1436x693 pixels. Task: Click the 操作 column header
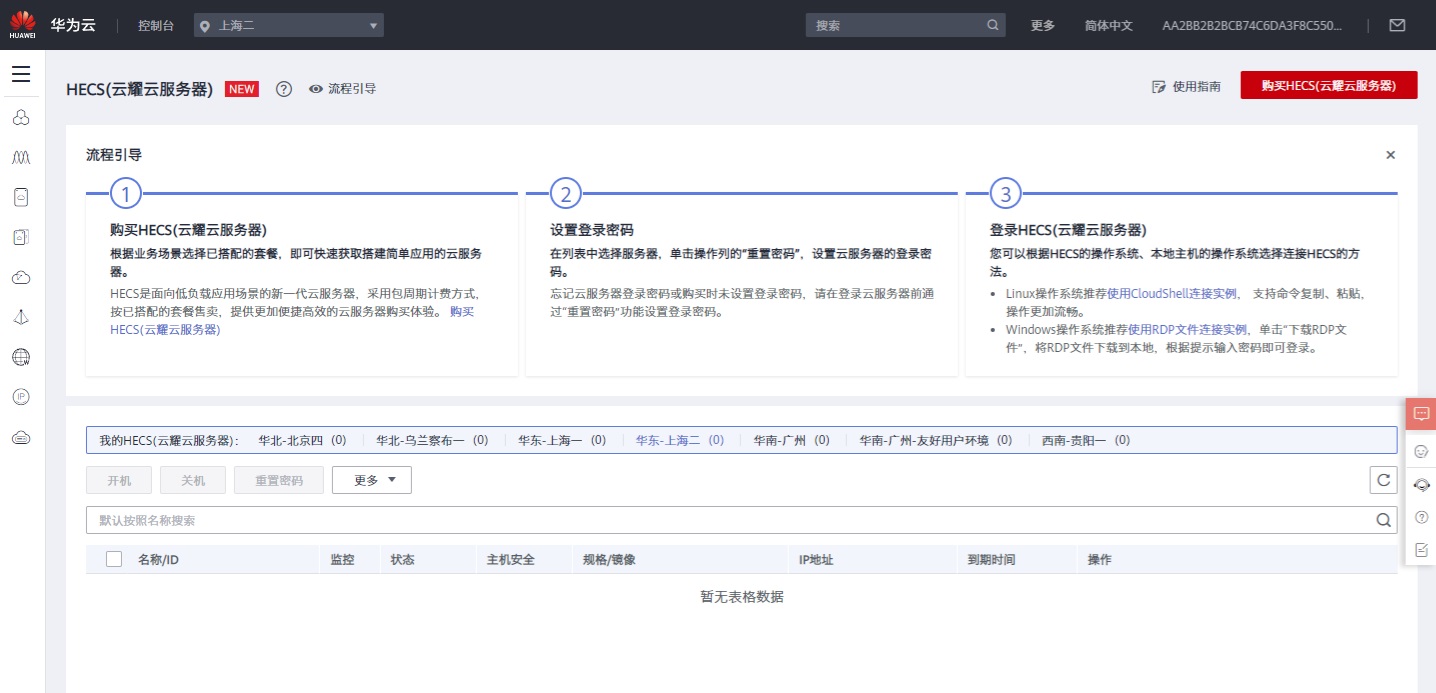1100,559
